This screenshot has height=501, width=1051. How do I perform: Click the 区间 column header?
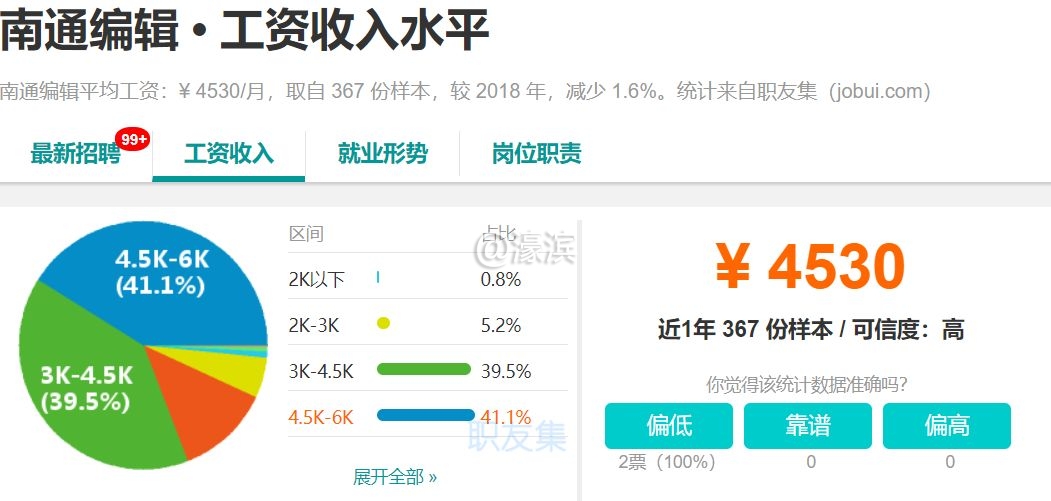tap(306, 233)
